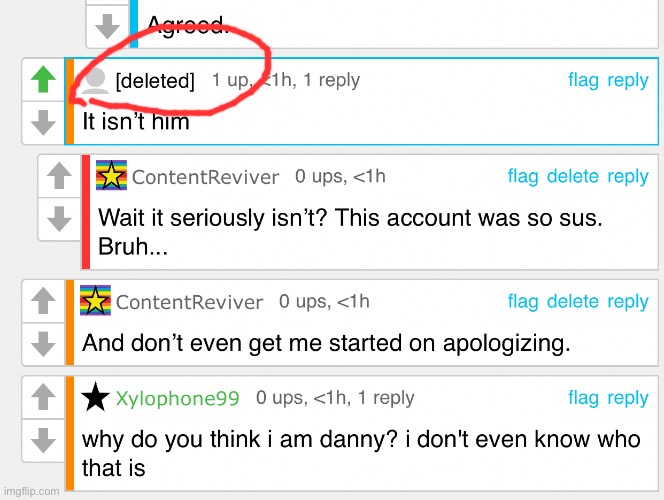The image size is (664, 500).
Task: Delete the "apologizing" comment
Action: (573, 301)
